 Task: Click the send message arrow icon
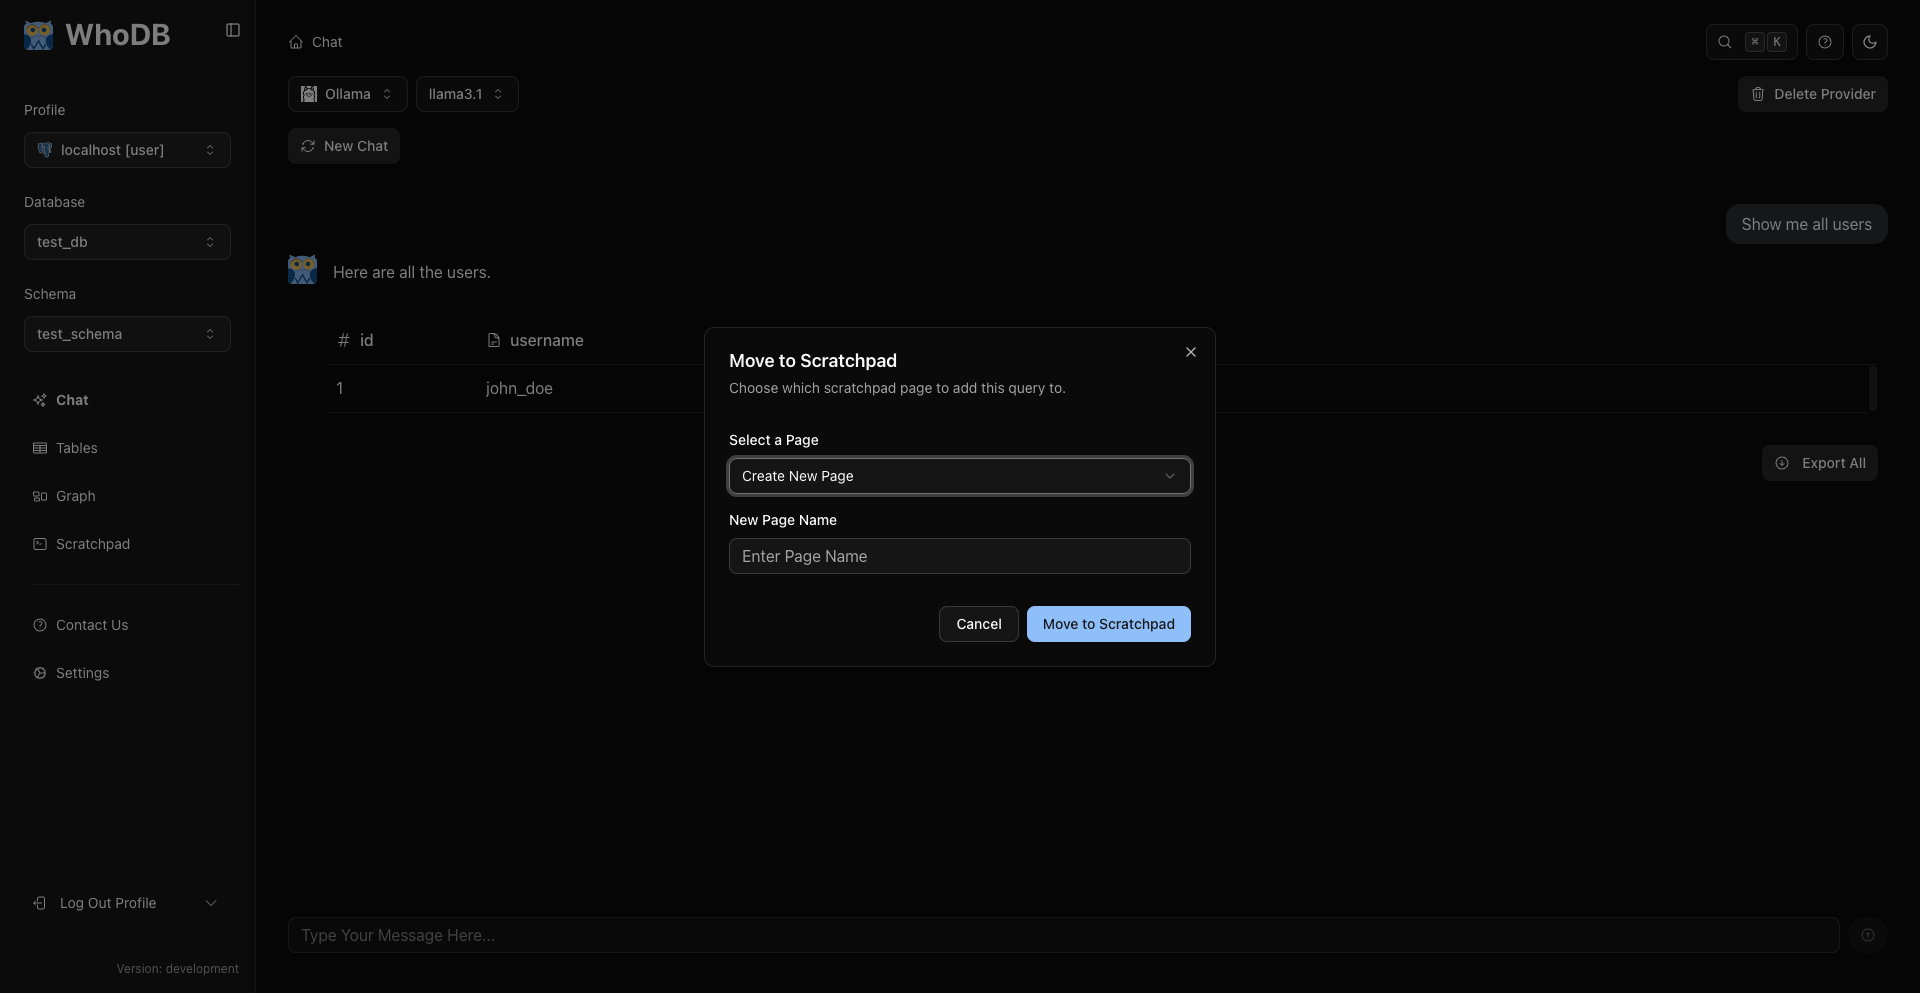click(1868, 935)
